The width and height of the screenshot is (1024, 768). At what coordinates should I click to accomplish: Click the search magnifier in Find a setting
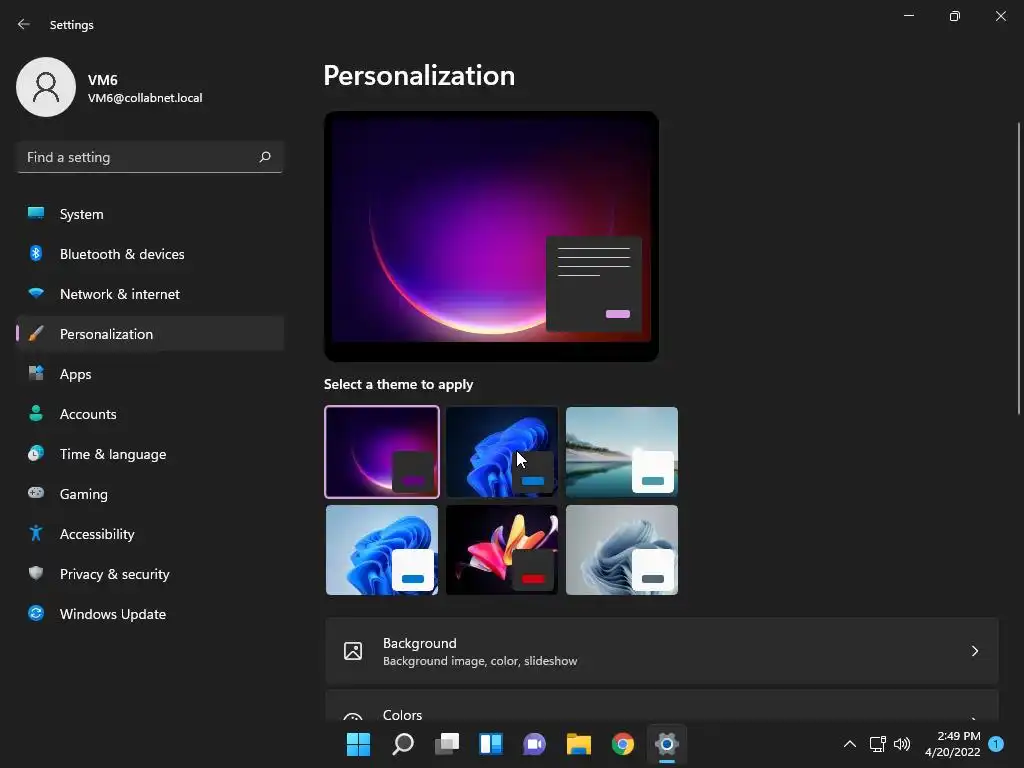pos(264,157)
